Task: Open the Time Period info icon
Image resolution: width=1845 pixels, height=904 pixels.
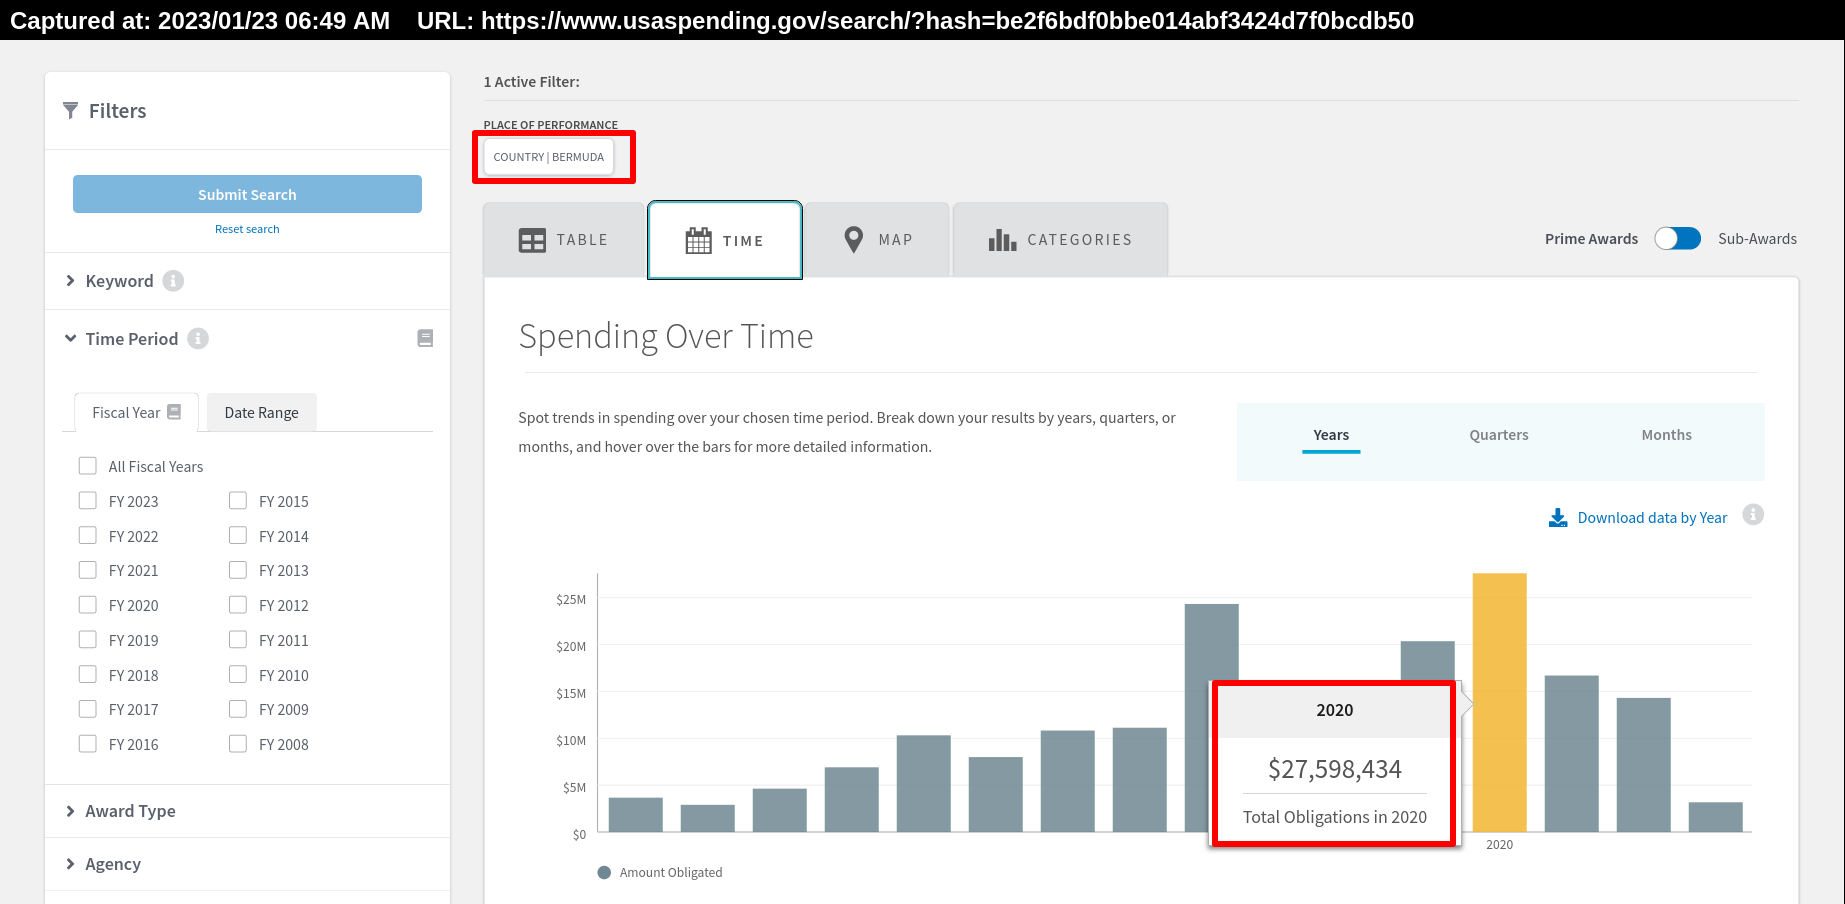Action: pyautogui.click(x=198, y=339)
